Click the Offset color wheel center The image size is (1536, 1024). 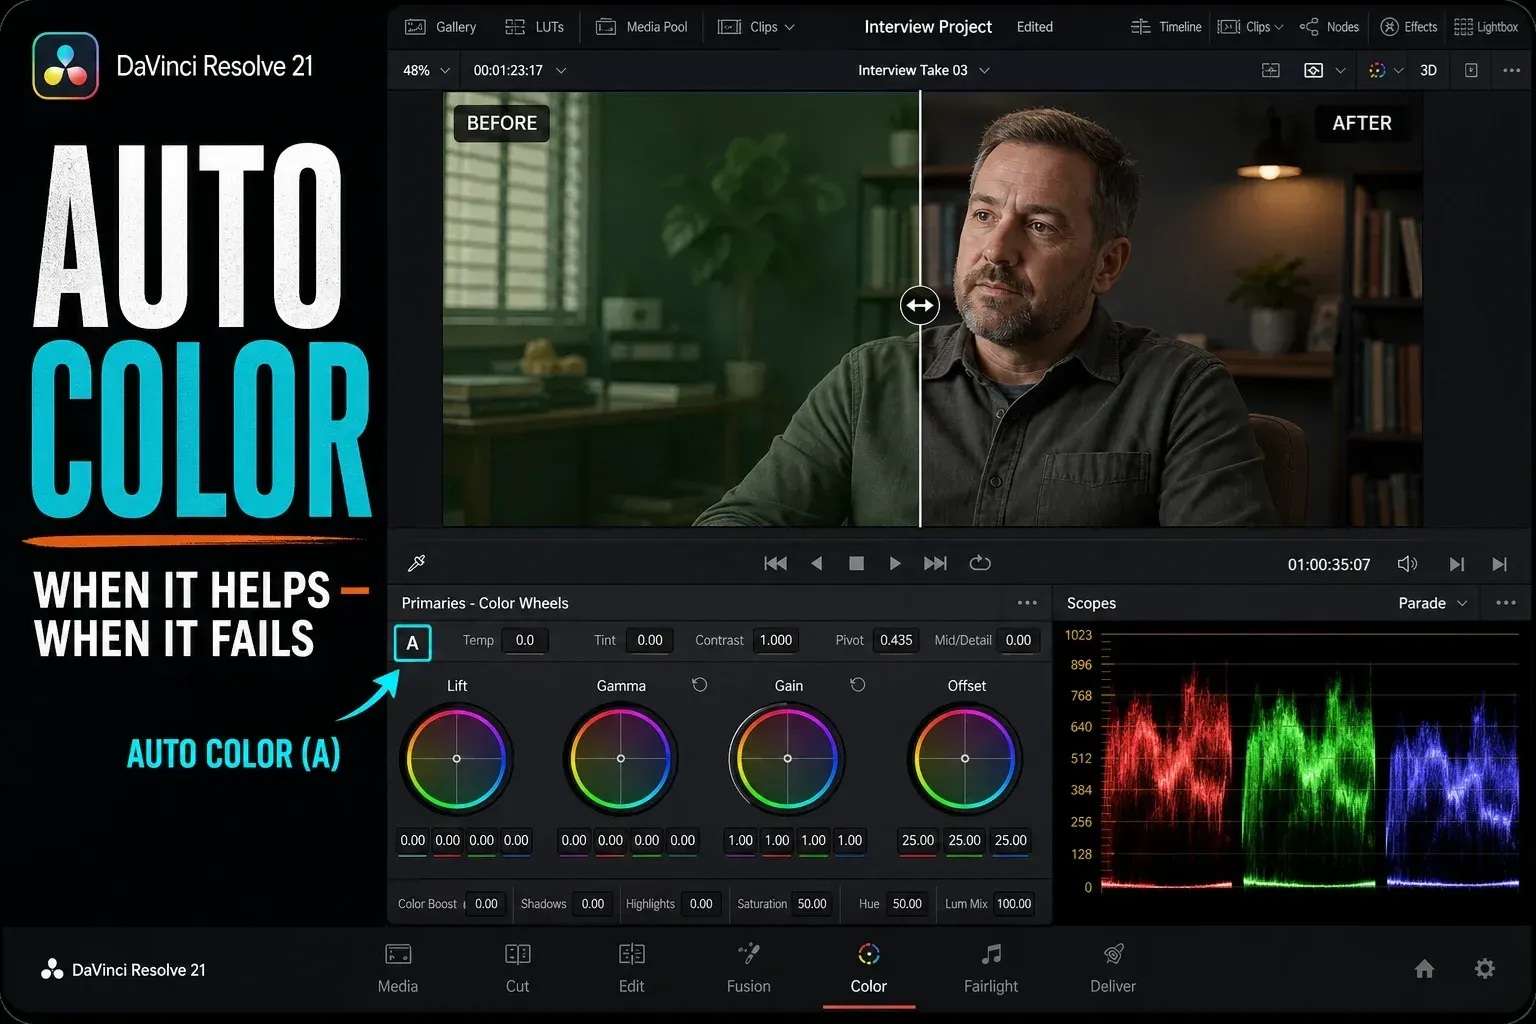[965, 759]
